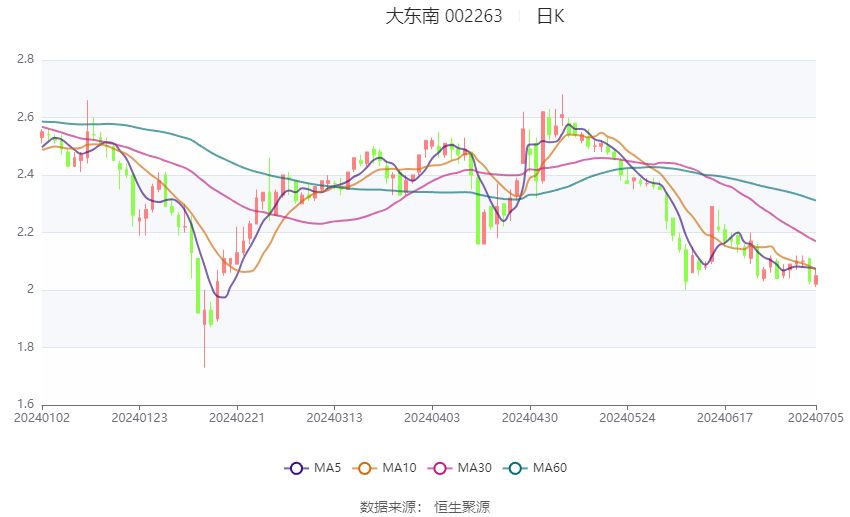Hide the MA10 line via its legend text

pyautogui.click(x=399, y=468)
